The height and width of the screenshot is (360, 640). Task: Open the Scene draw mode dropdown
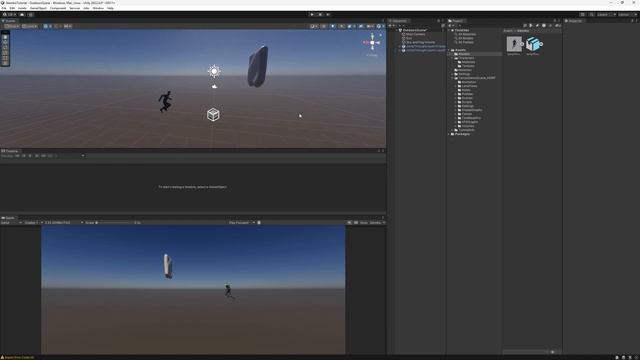coord(313,26)
